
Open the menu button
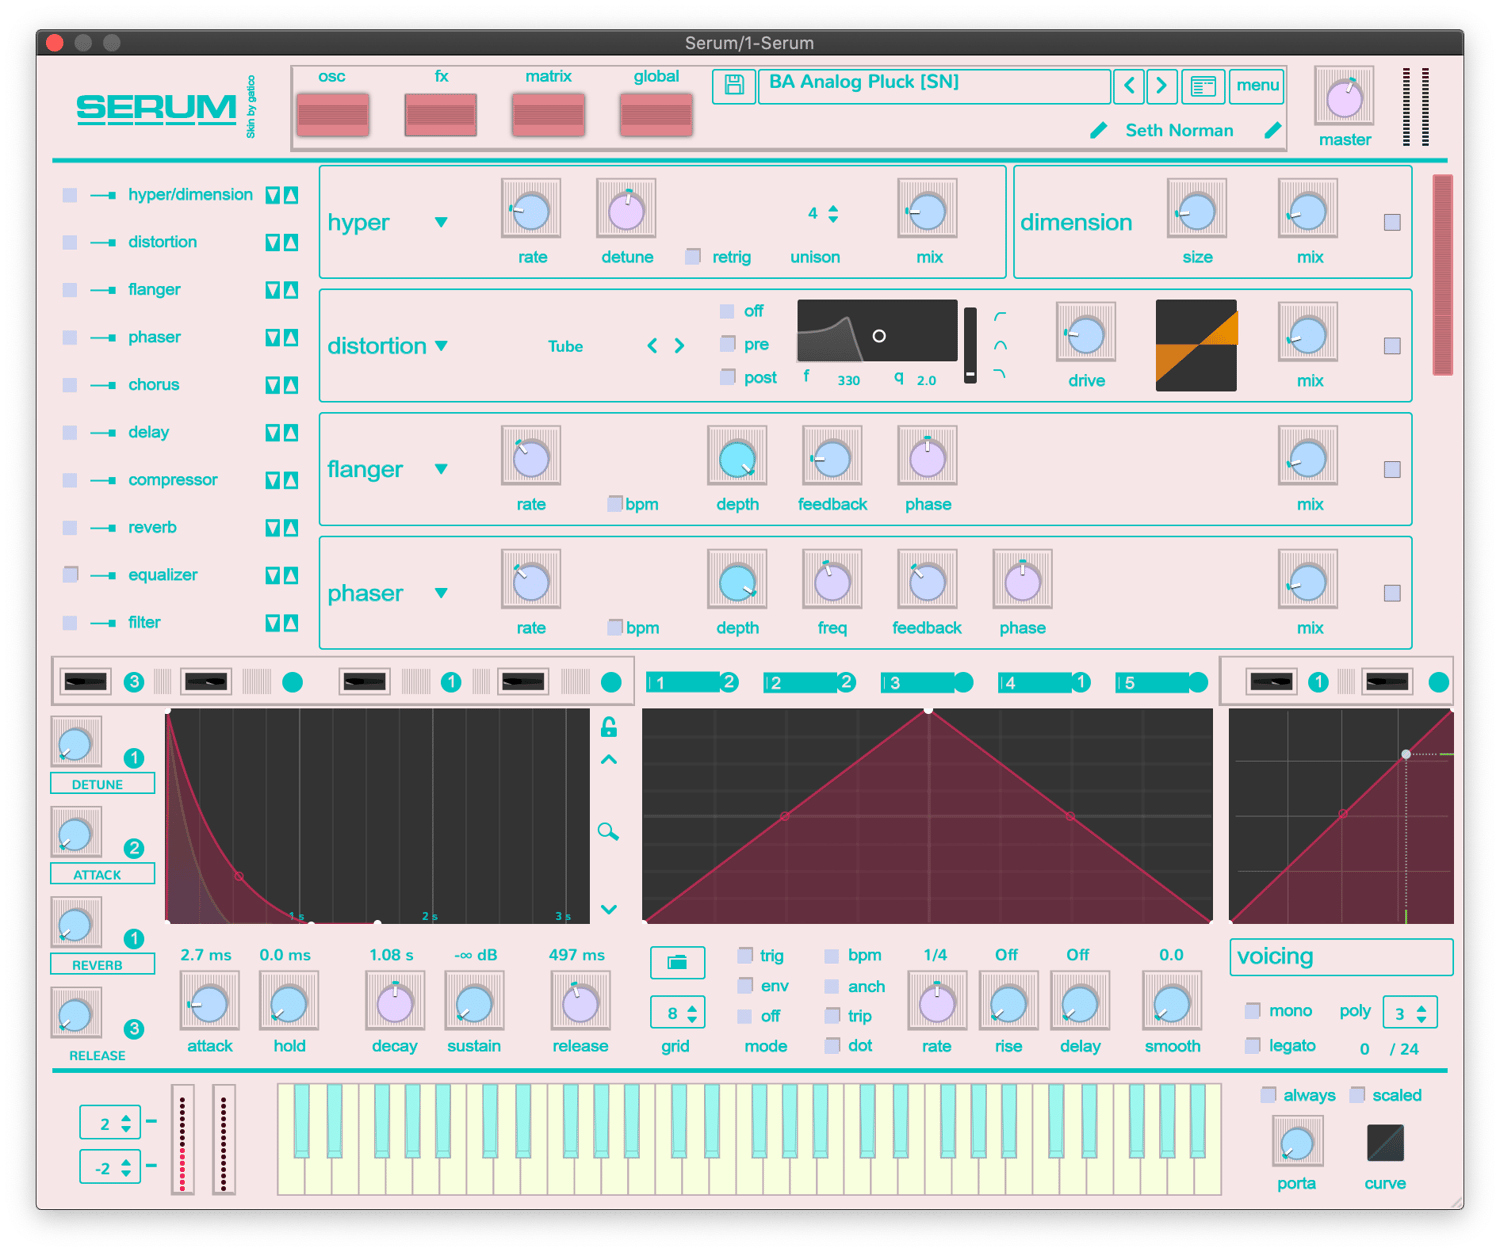1257,86
